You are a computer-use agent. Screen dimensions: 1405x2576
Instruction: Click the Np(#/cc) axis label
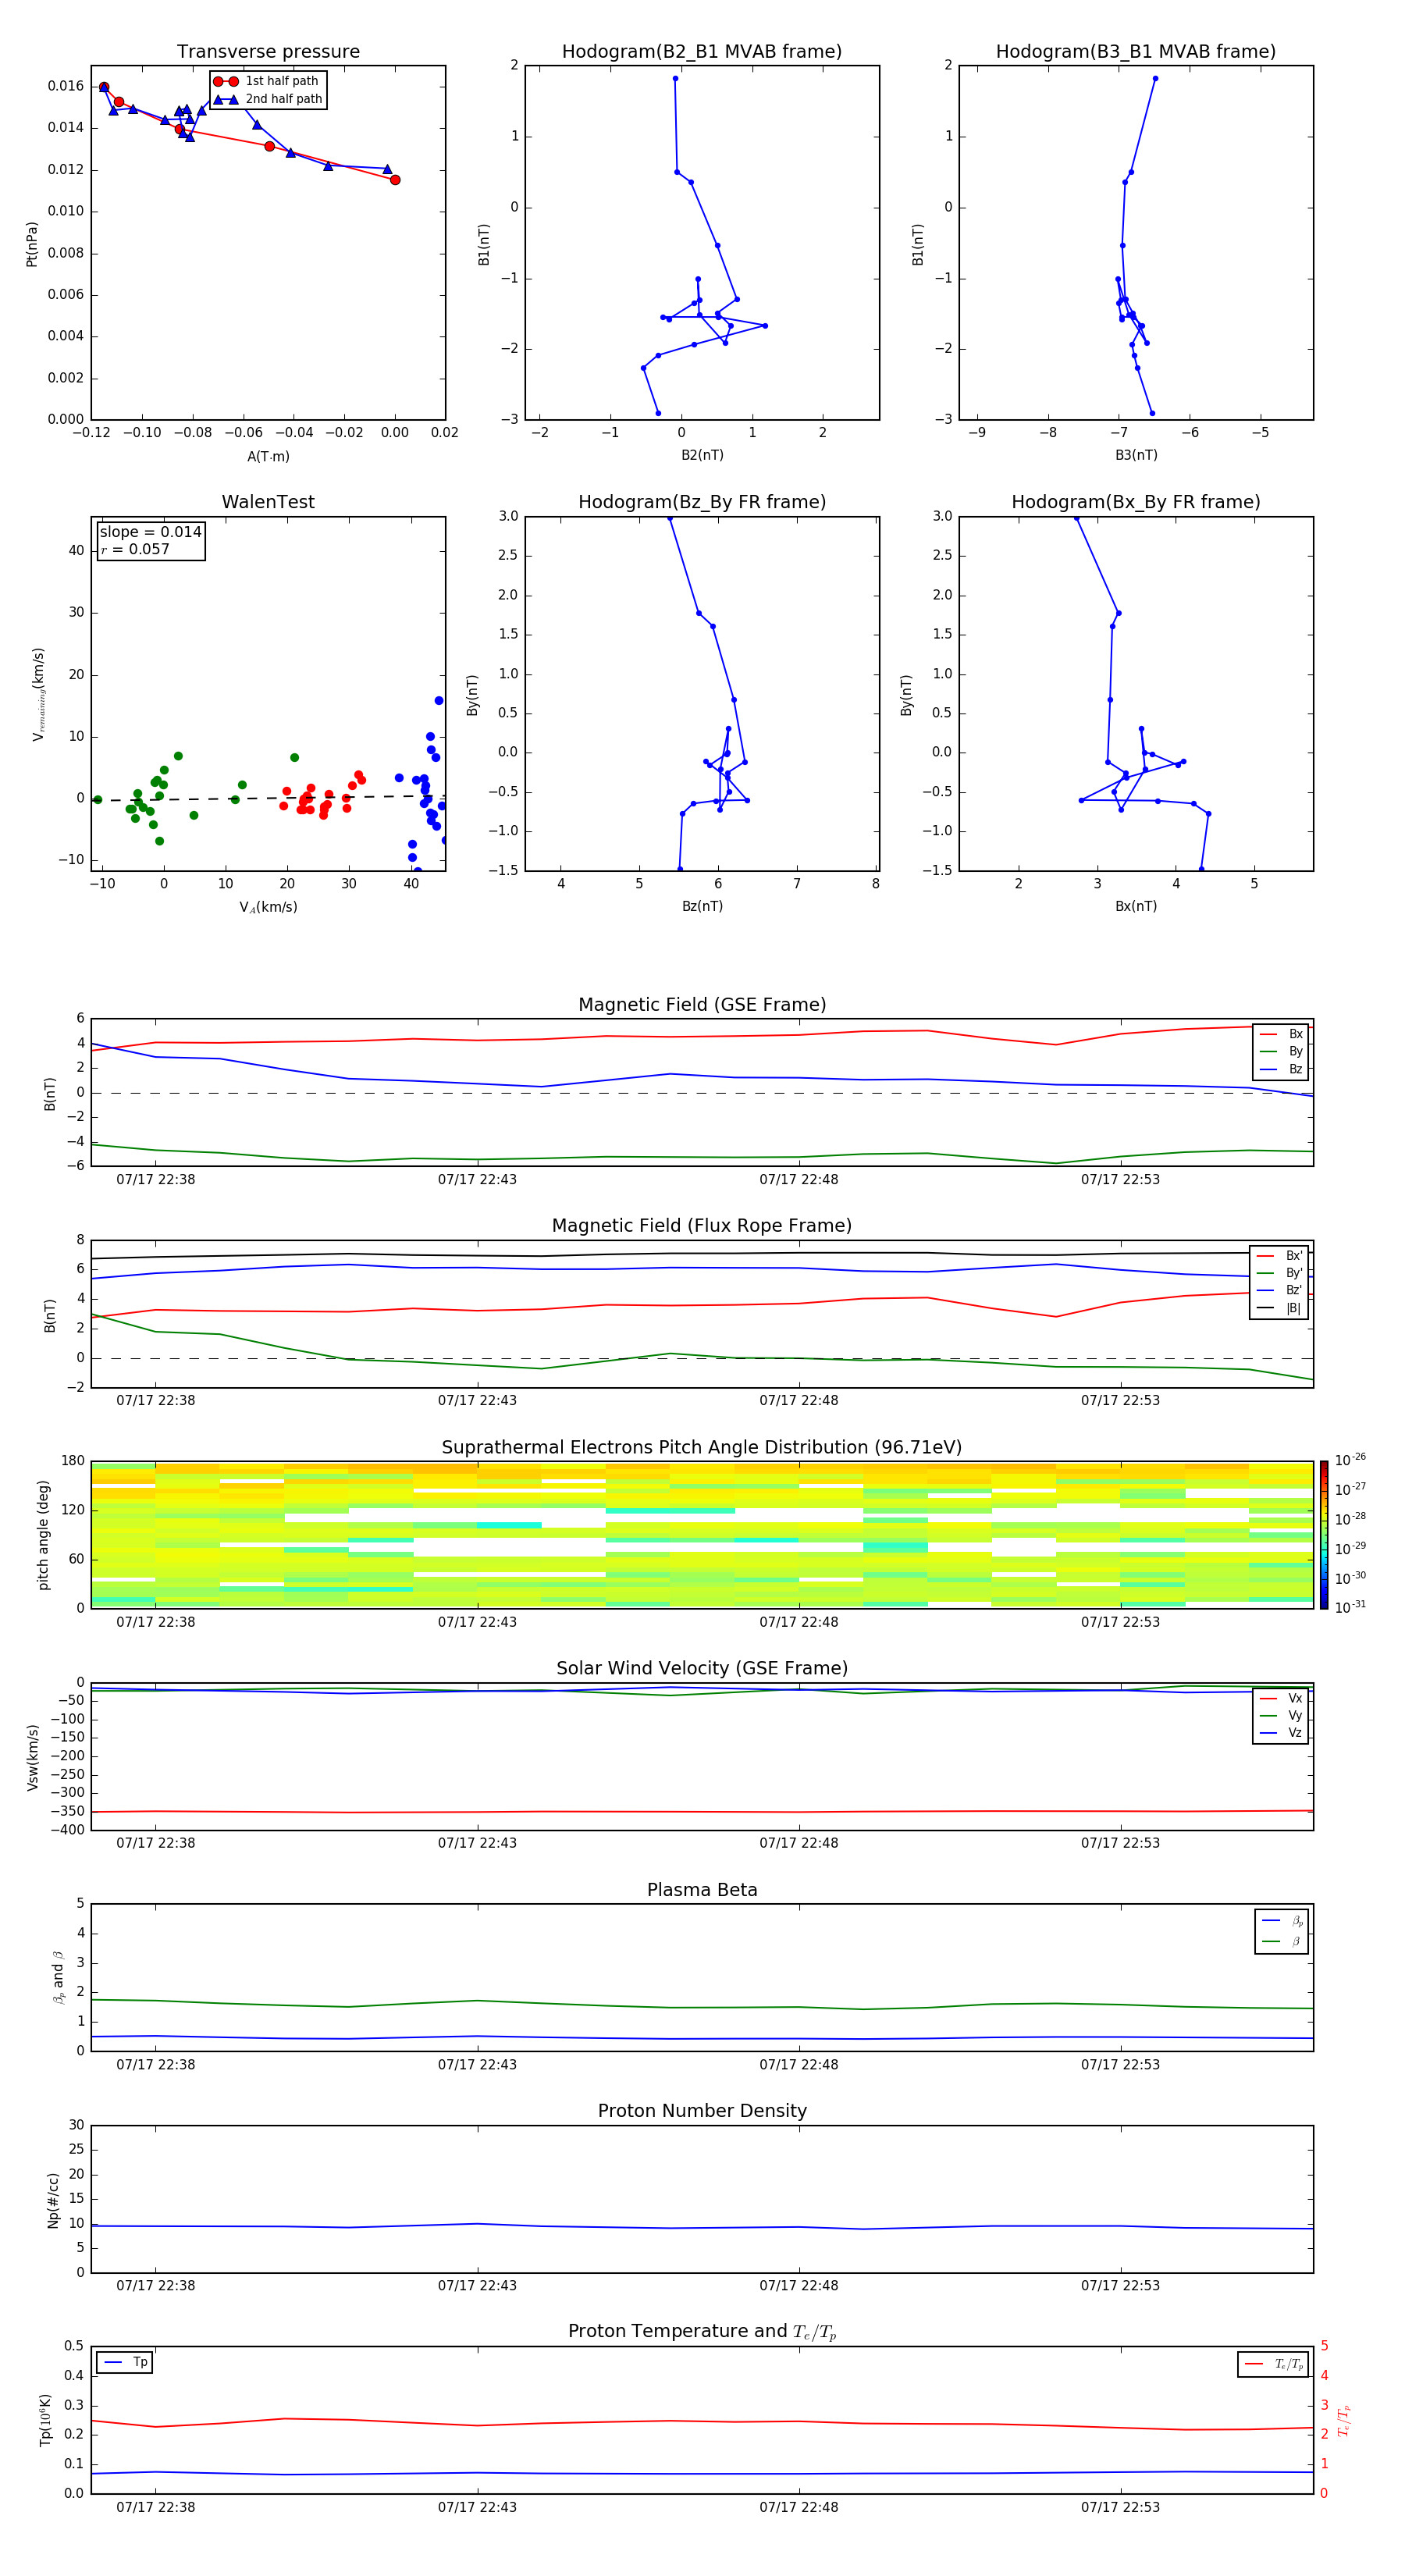[x=53, y=2200]
